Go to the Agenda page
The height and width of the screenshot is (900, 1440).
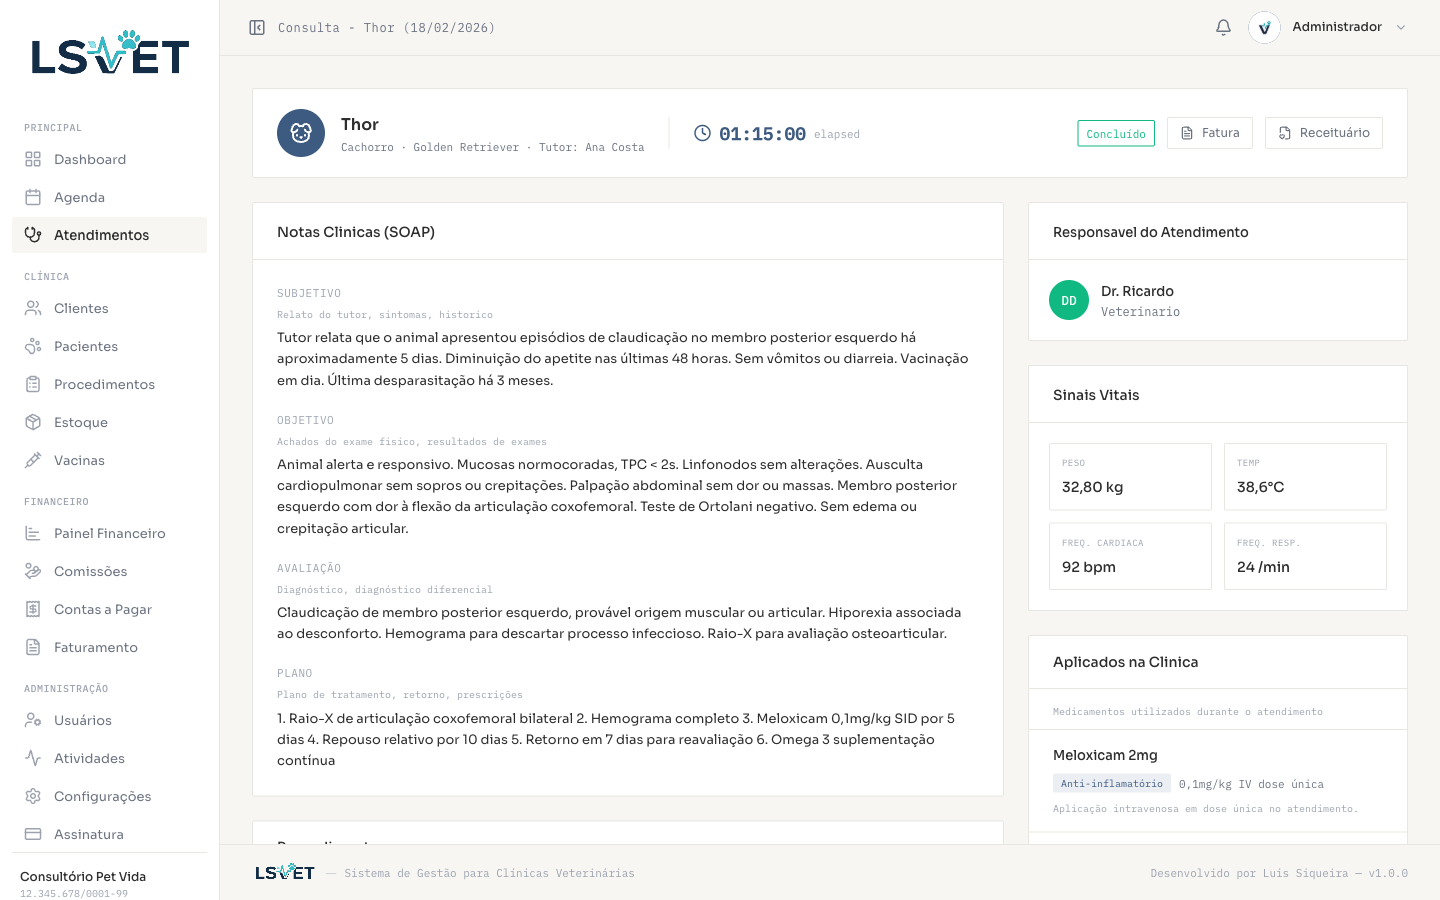[79, 197]
